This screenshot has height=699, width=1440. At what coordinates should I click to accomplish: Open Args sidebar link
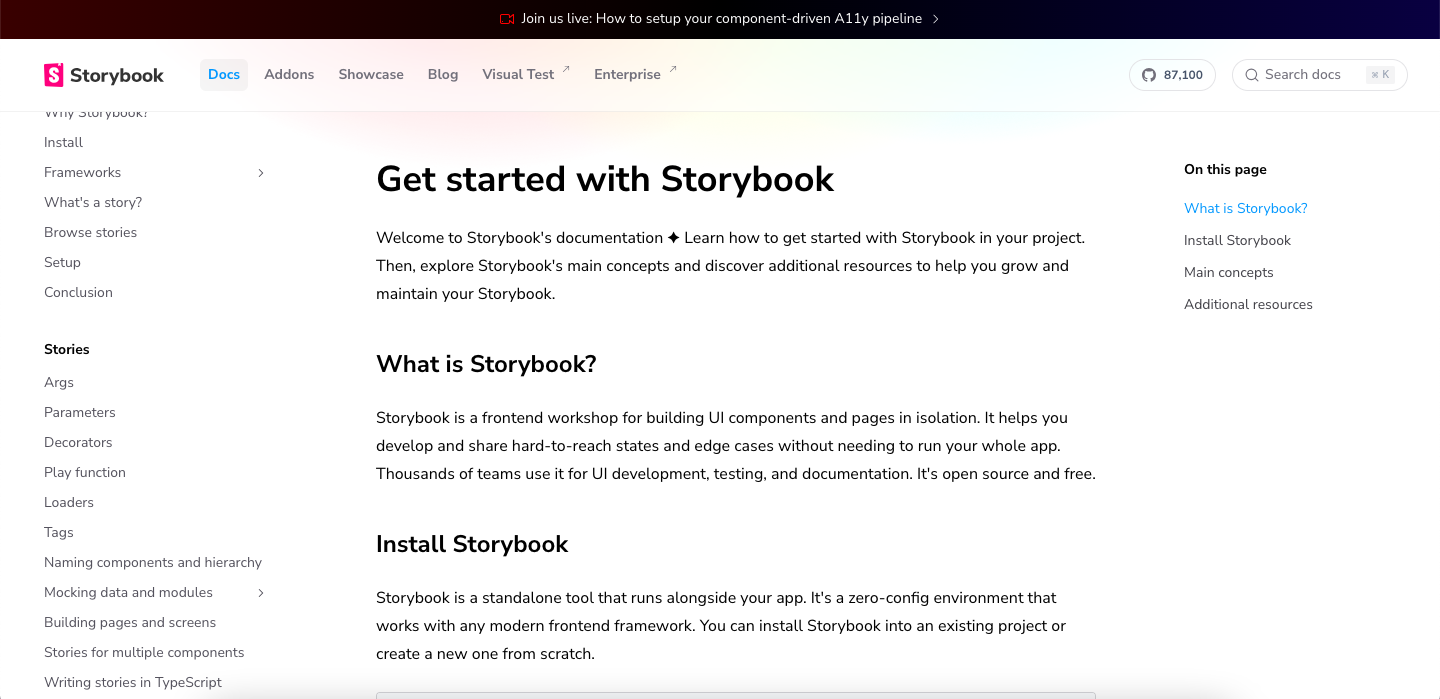point(59,383)
